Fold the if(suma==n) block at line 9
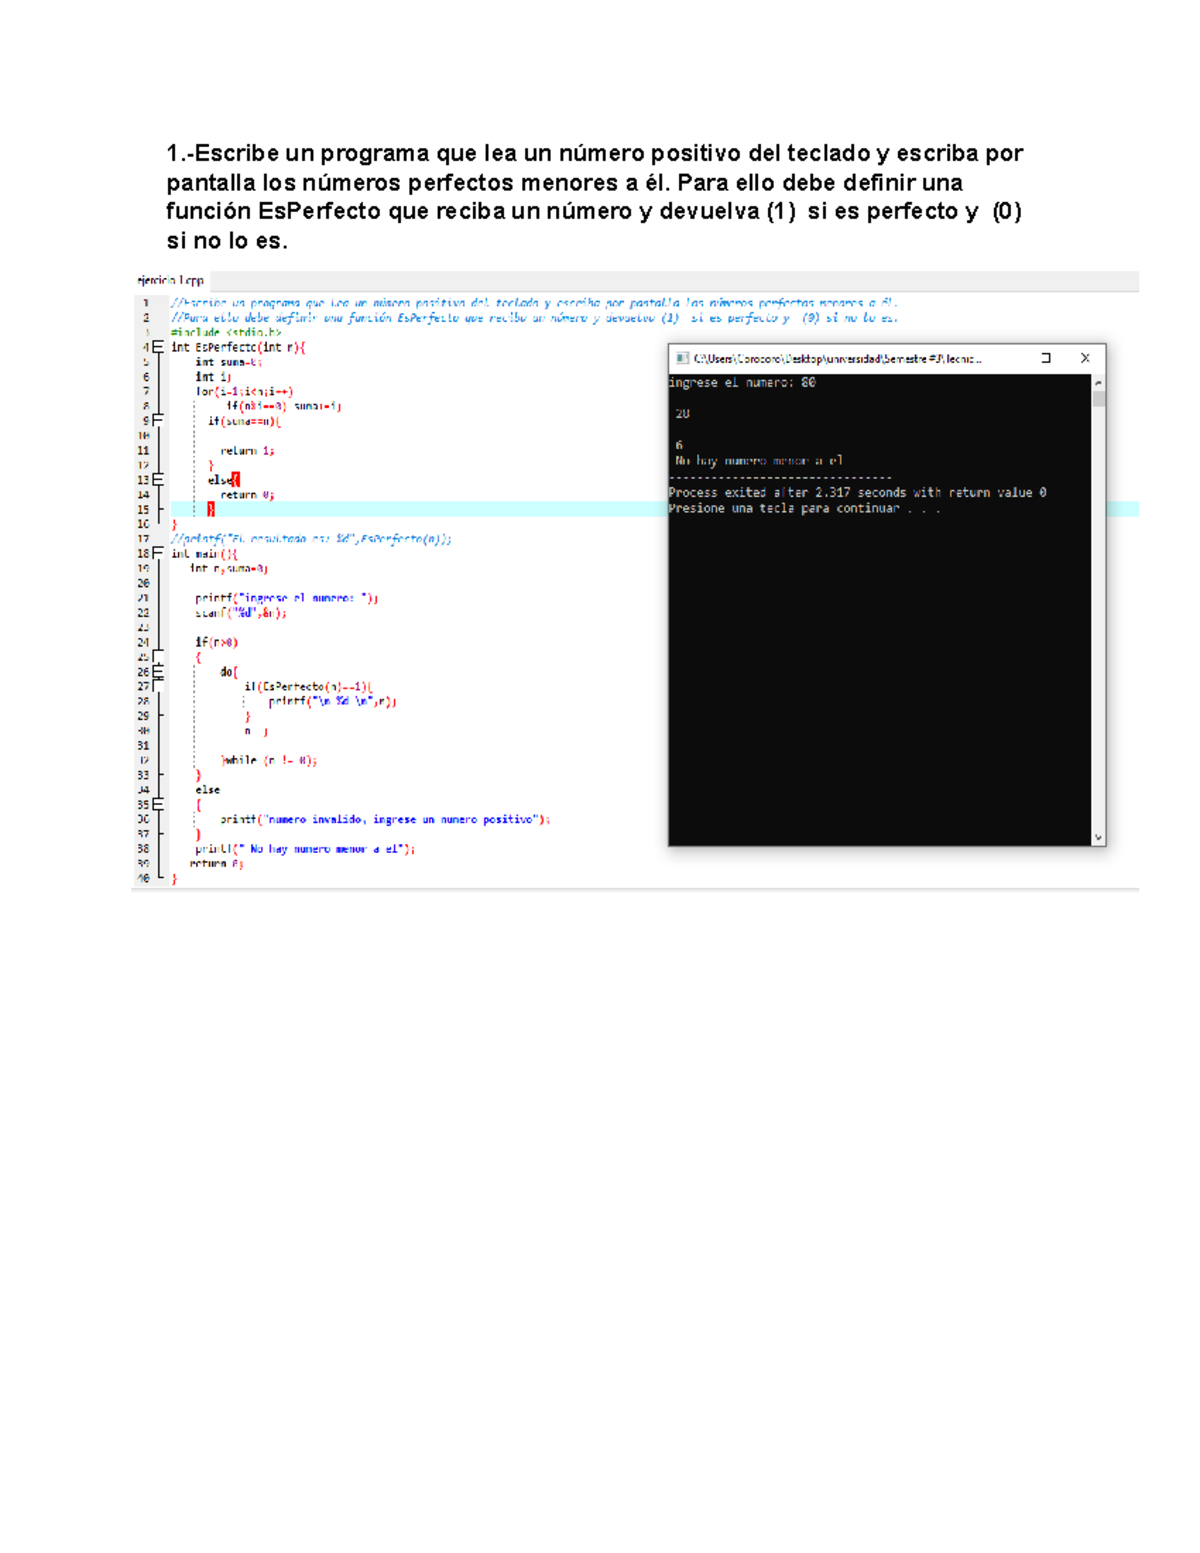This screenshot has height=1553, width=1200. click(158, 421)
